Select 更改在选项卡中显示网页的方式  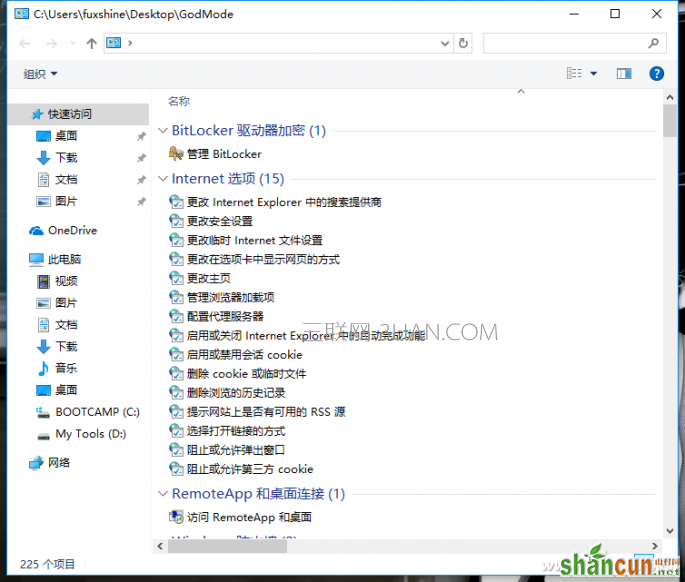click(x=263, y=260)
